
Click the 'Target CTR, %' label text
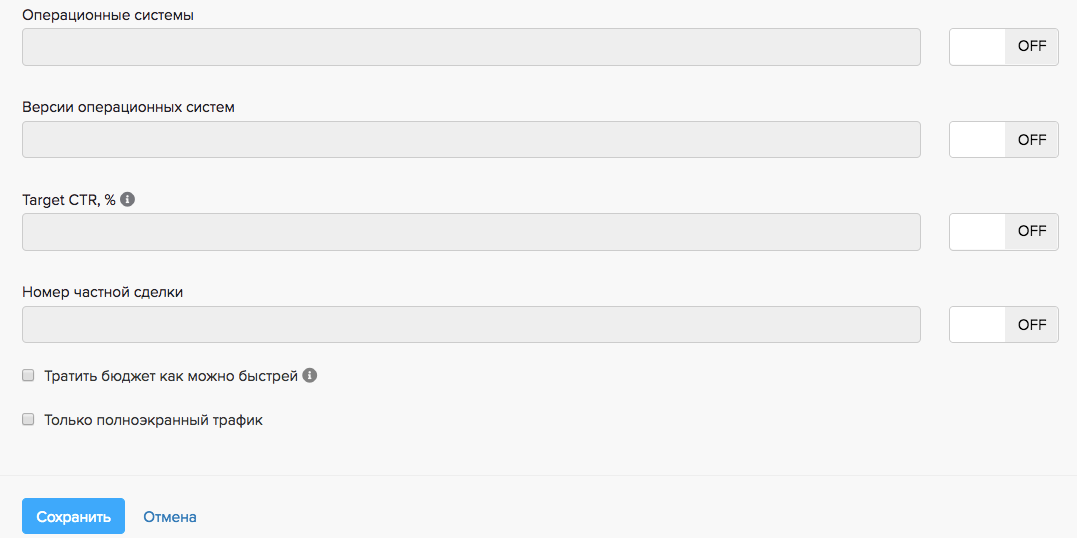(x=69, y=200)
